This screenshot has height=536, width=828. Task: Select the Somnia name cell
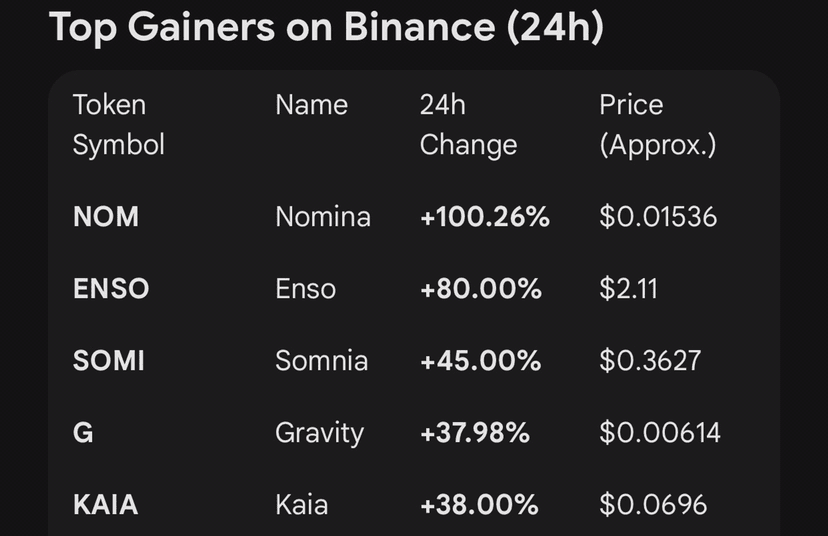pos(322,361)
